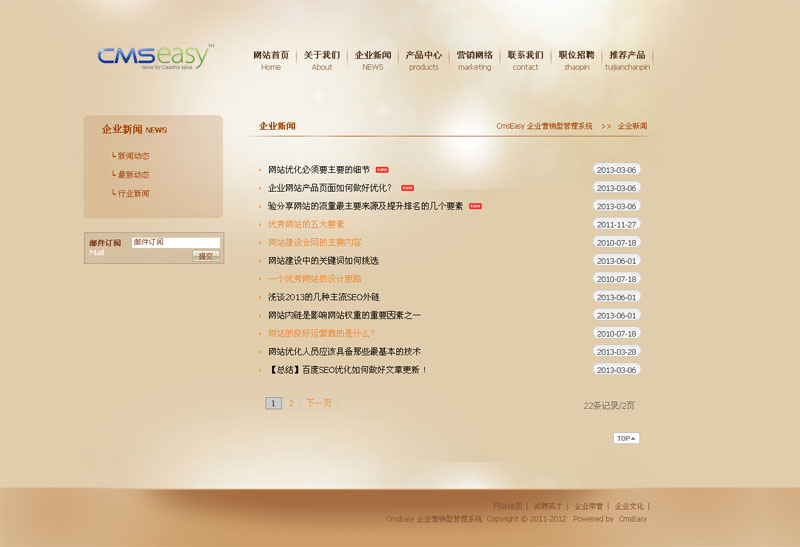Open article 优秀网站的五大要素

306,224
